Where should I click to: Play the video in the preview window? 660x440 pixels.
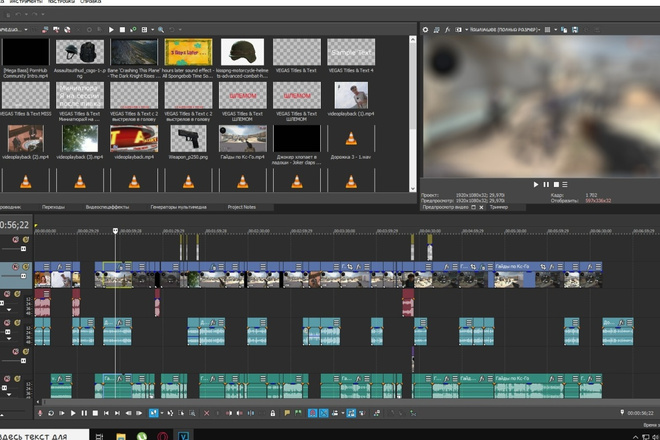536,184
